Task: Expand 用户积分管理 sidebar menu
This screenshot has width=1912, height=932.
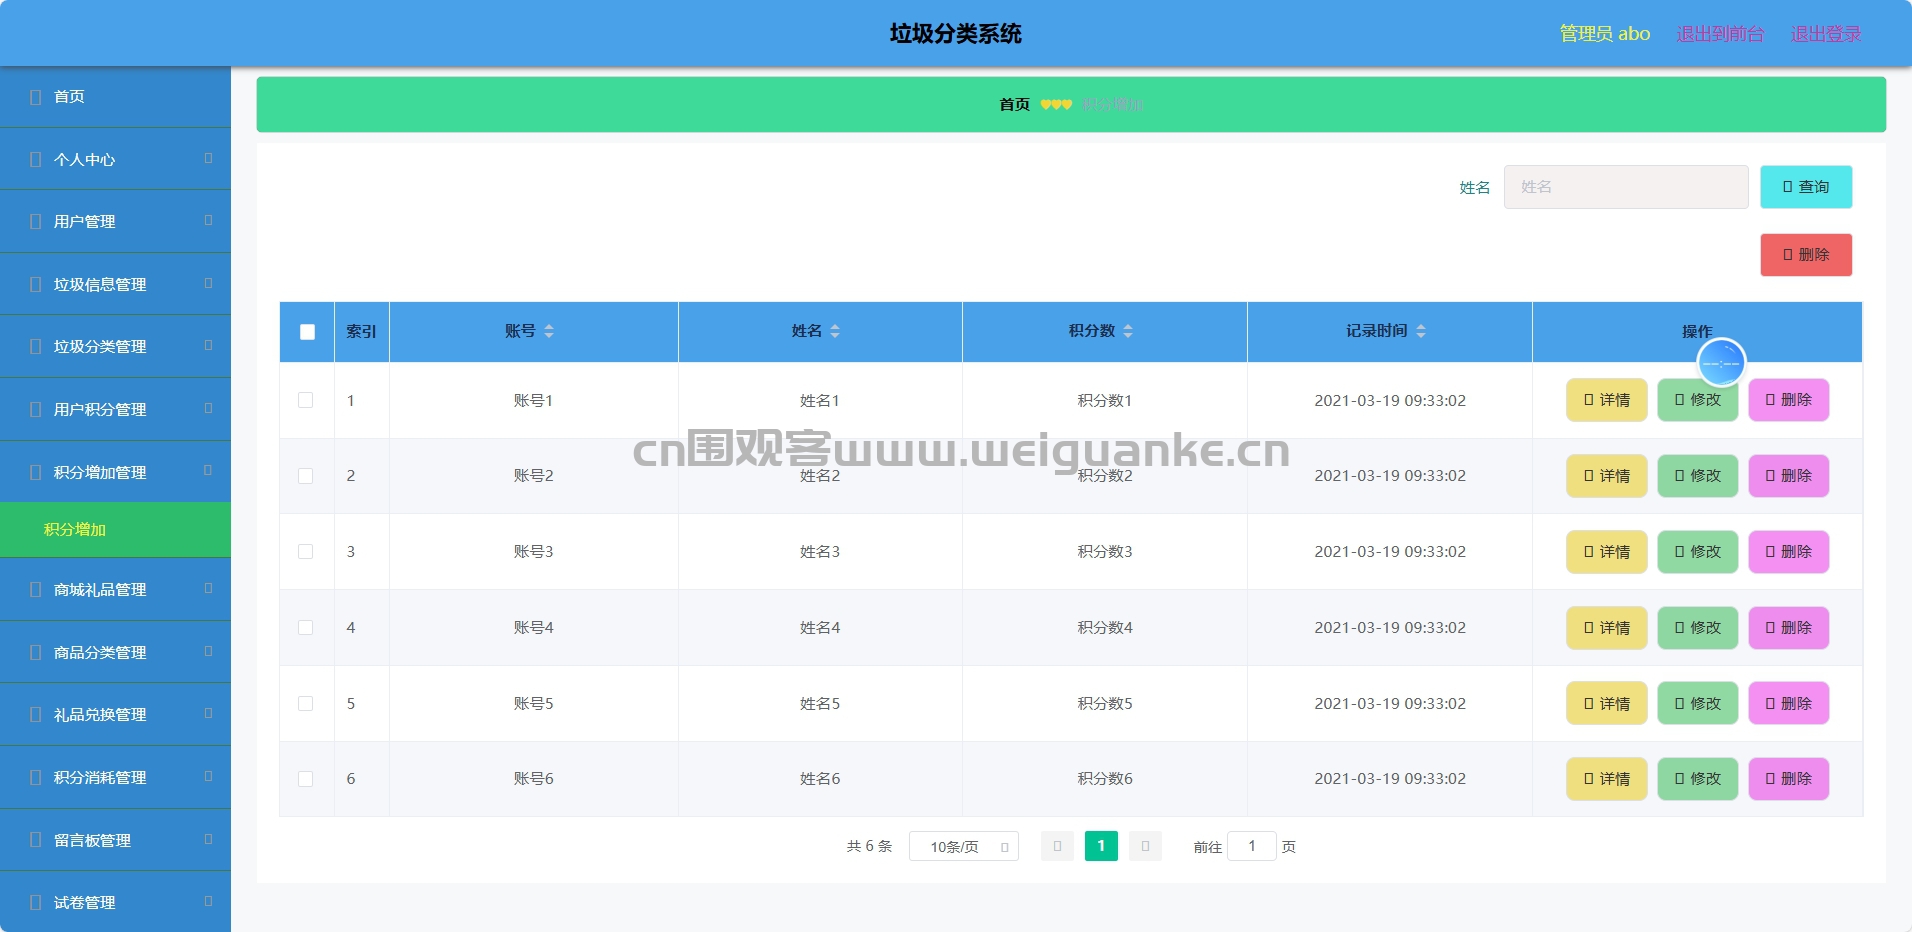Action: (x=115, y=409)
